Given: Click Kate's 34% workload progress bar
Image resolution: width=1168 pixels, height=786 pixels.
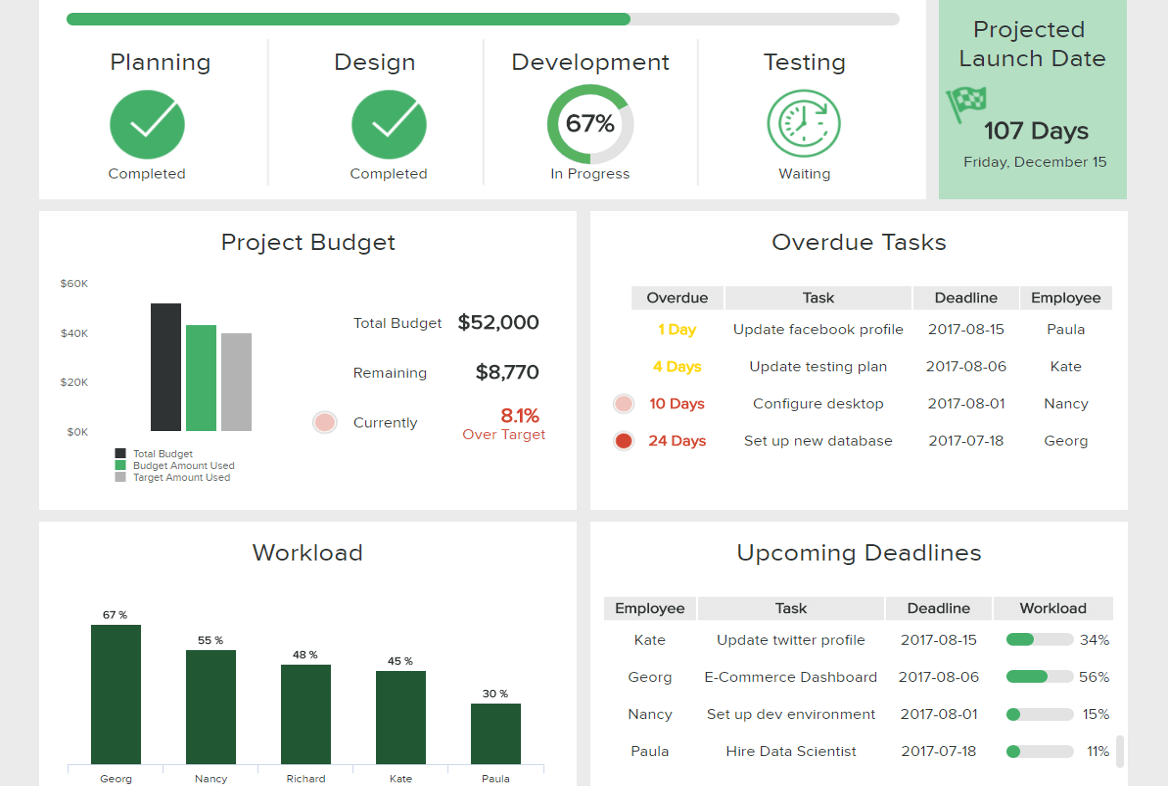Looking at the screenshot, I should click(1039, 640).
